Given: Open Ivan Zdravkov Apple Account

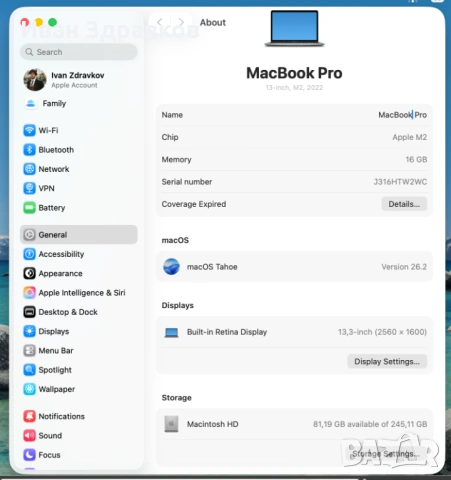Looking at the screenshot, I should (79, 80).
